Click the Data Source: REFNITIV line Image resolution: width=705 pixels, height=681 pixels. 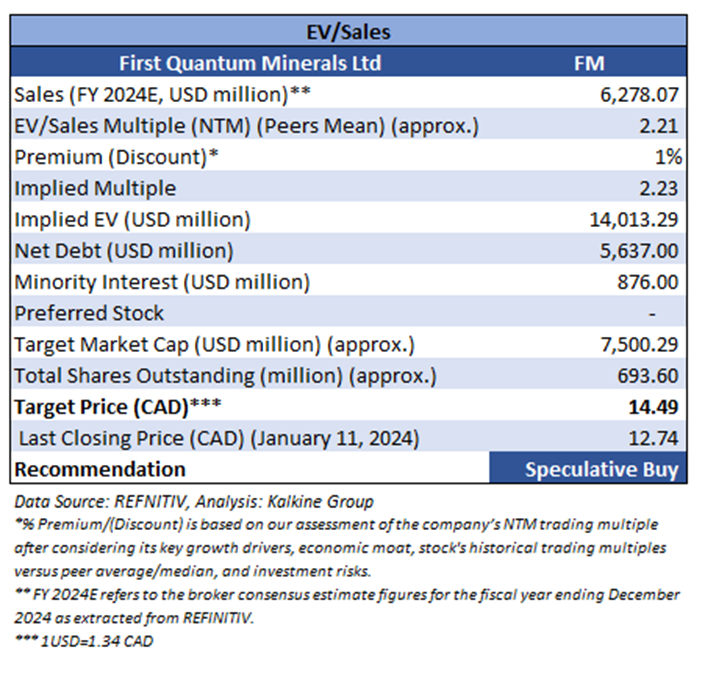(194, 502)
